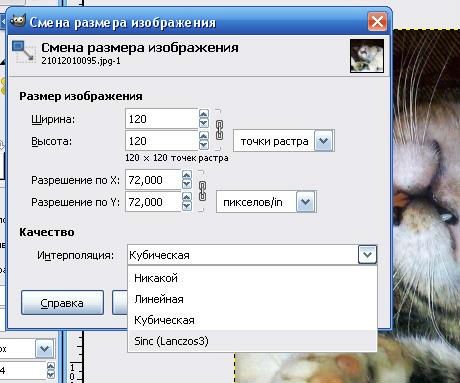
Task: Click the Справка help button
Action: (x=62, y=303)
